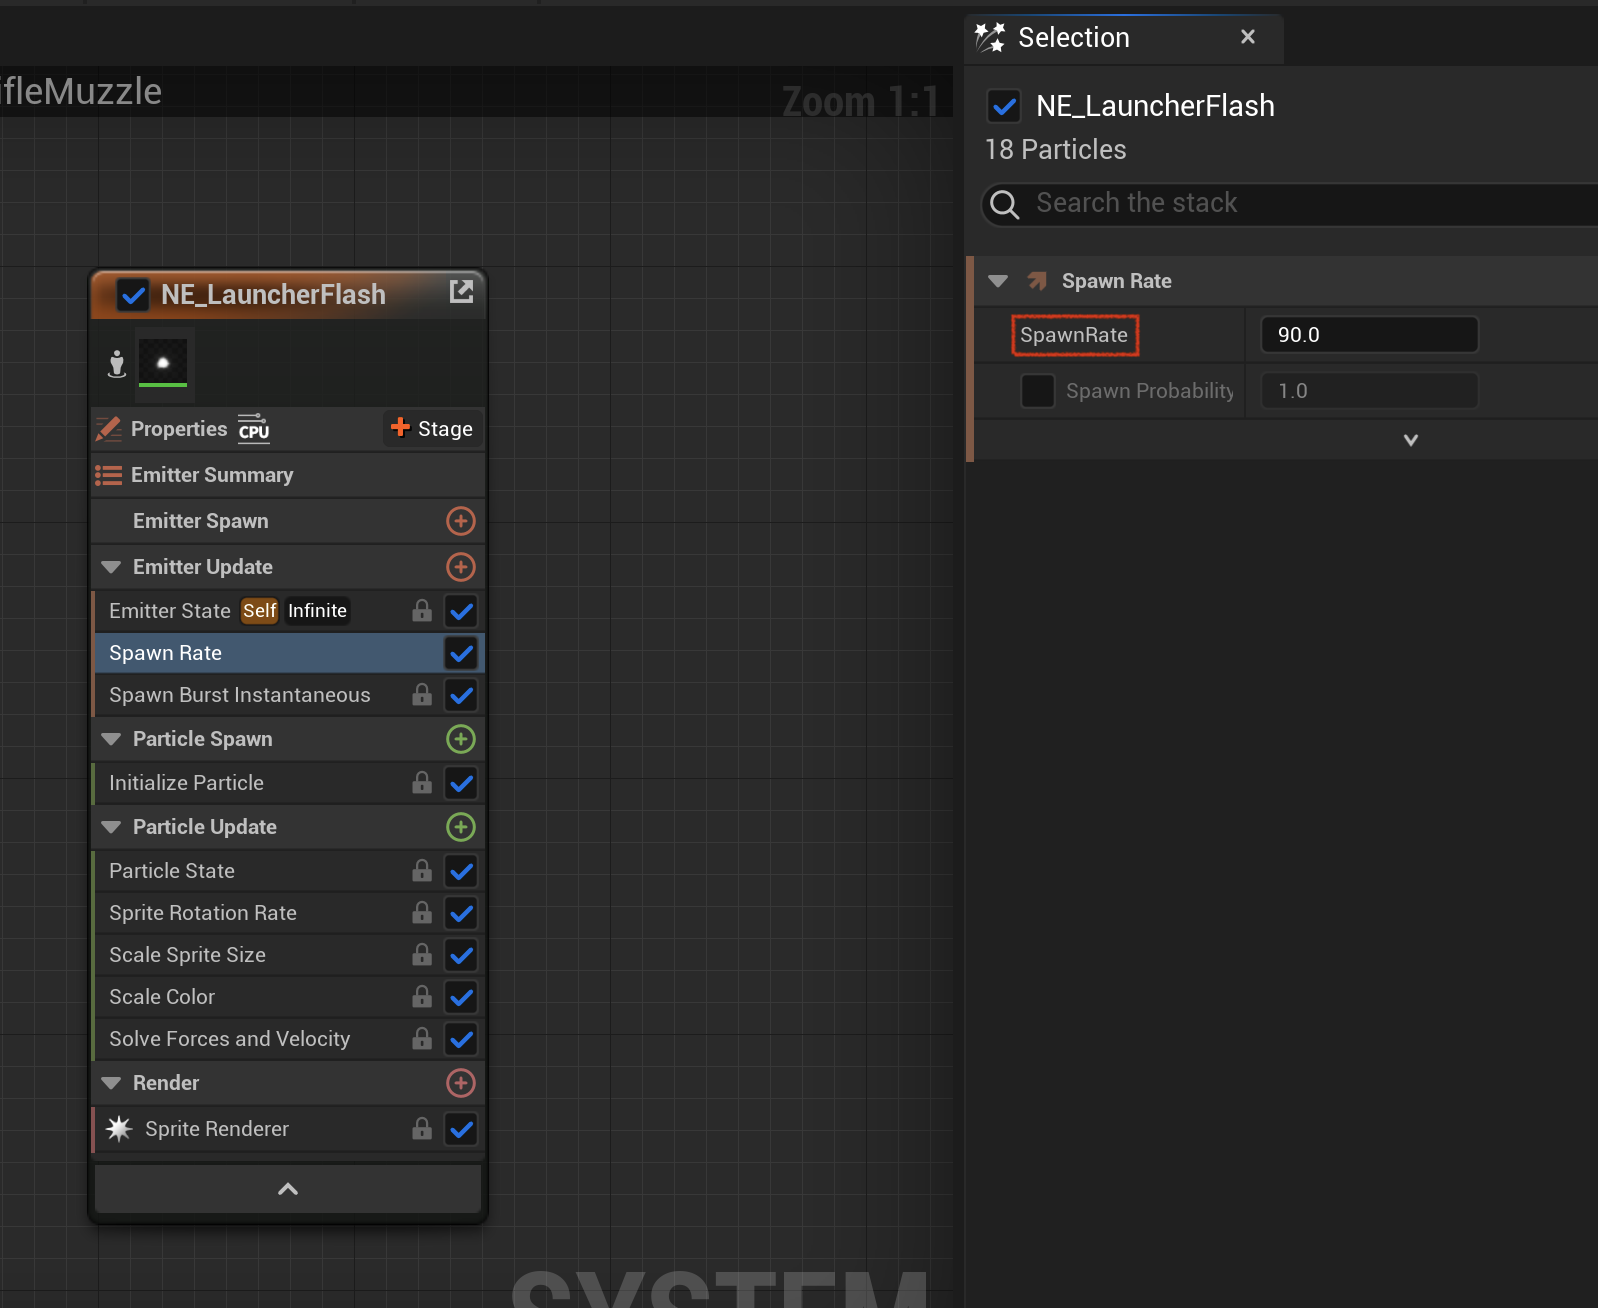This screenshot has height=1308, width=1598.
Task: Click lock icon on Sprite Rotation Rate
Action: 422,912
